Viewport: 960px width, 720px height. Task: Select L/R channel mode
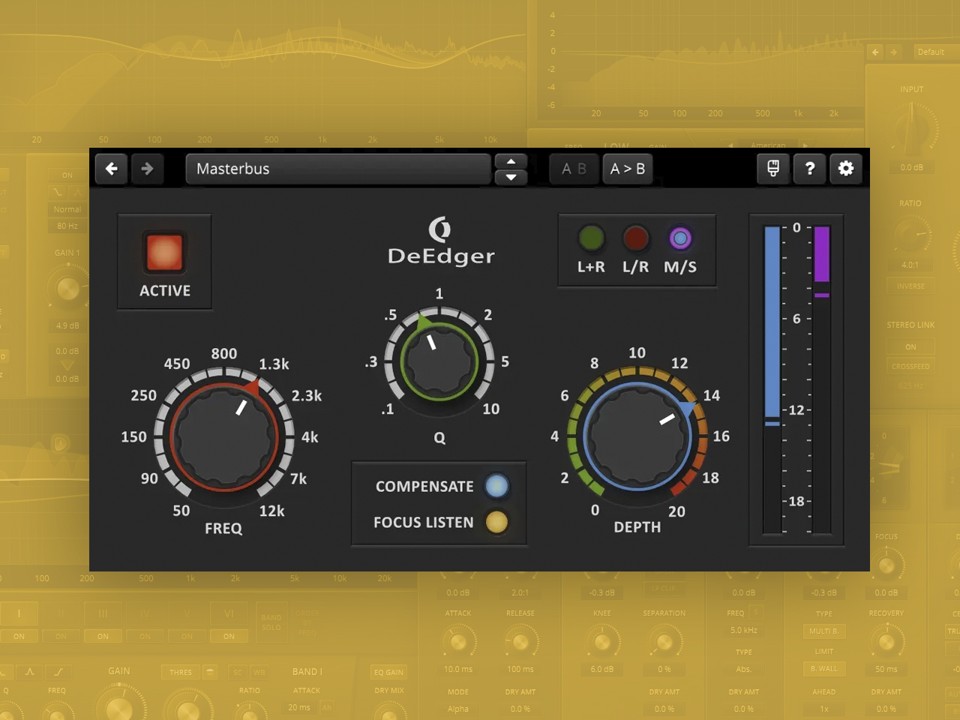point(636,239)
